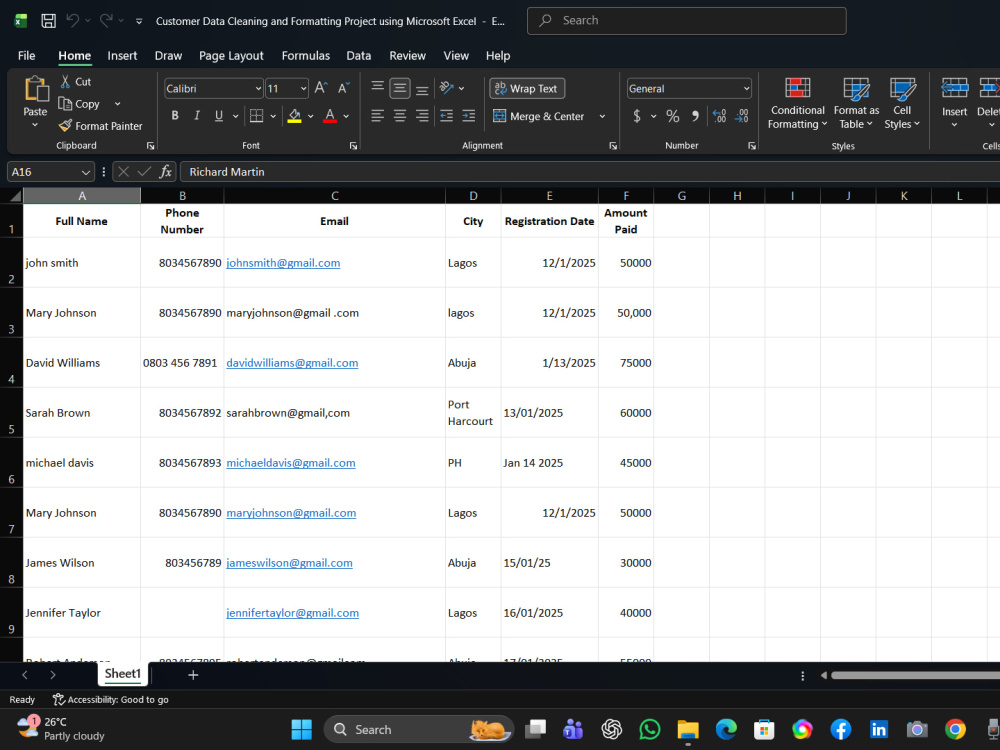Apply Accounting dollar format
This screenshot has width=1000, height=750.
pos(636,116)
